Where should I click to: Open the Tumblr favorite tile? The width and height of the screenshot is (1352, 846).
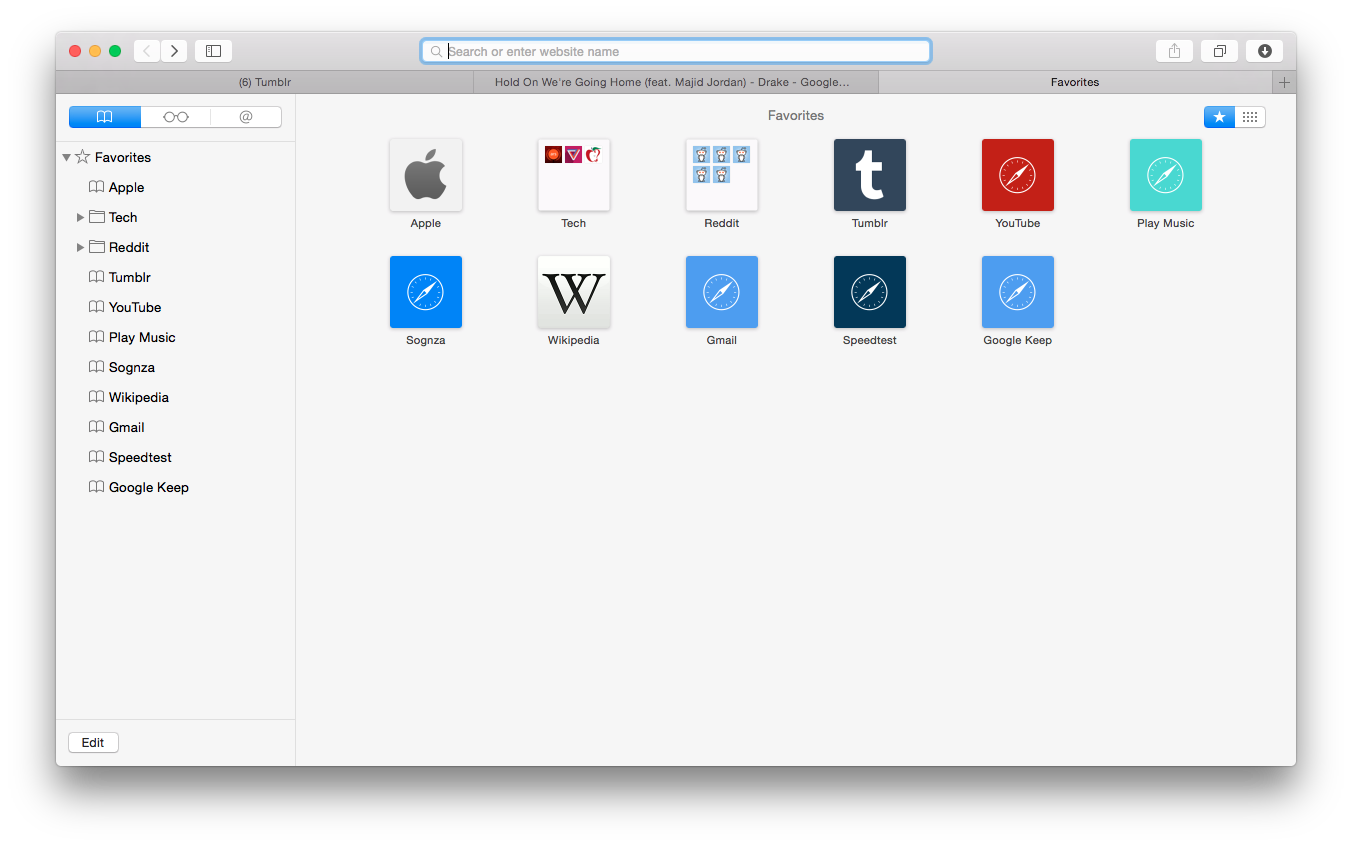(x=870, y=175)
